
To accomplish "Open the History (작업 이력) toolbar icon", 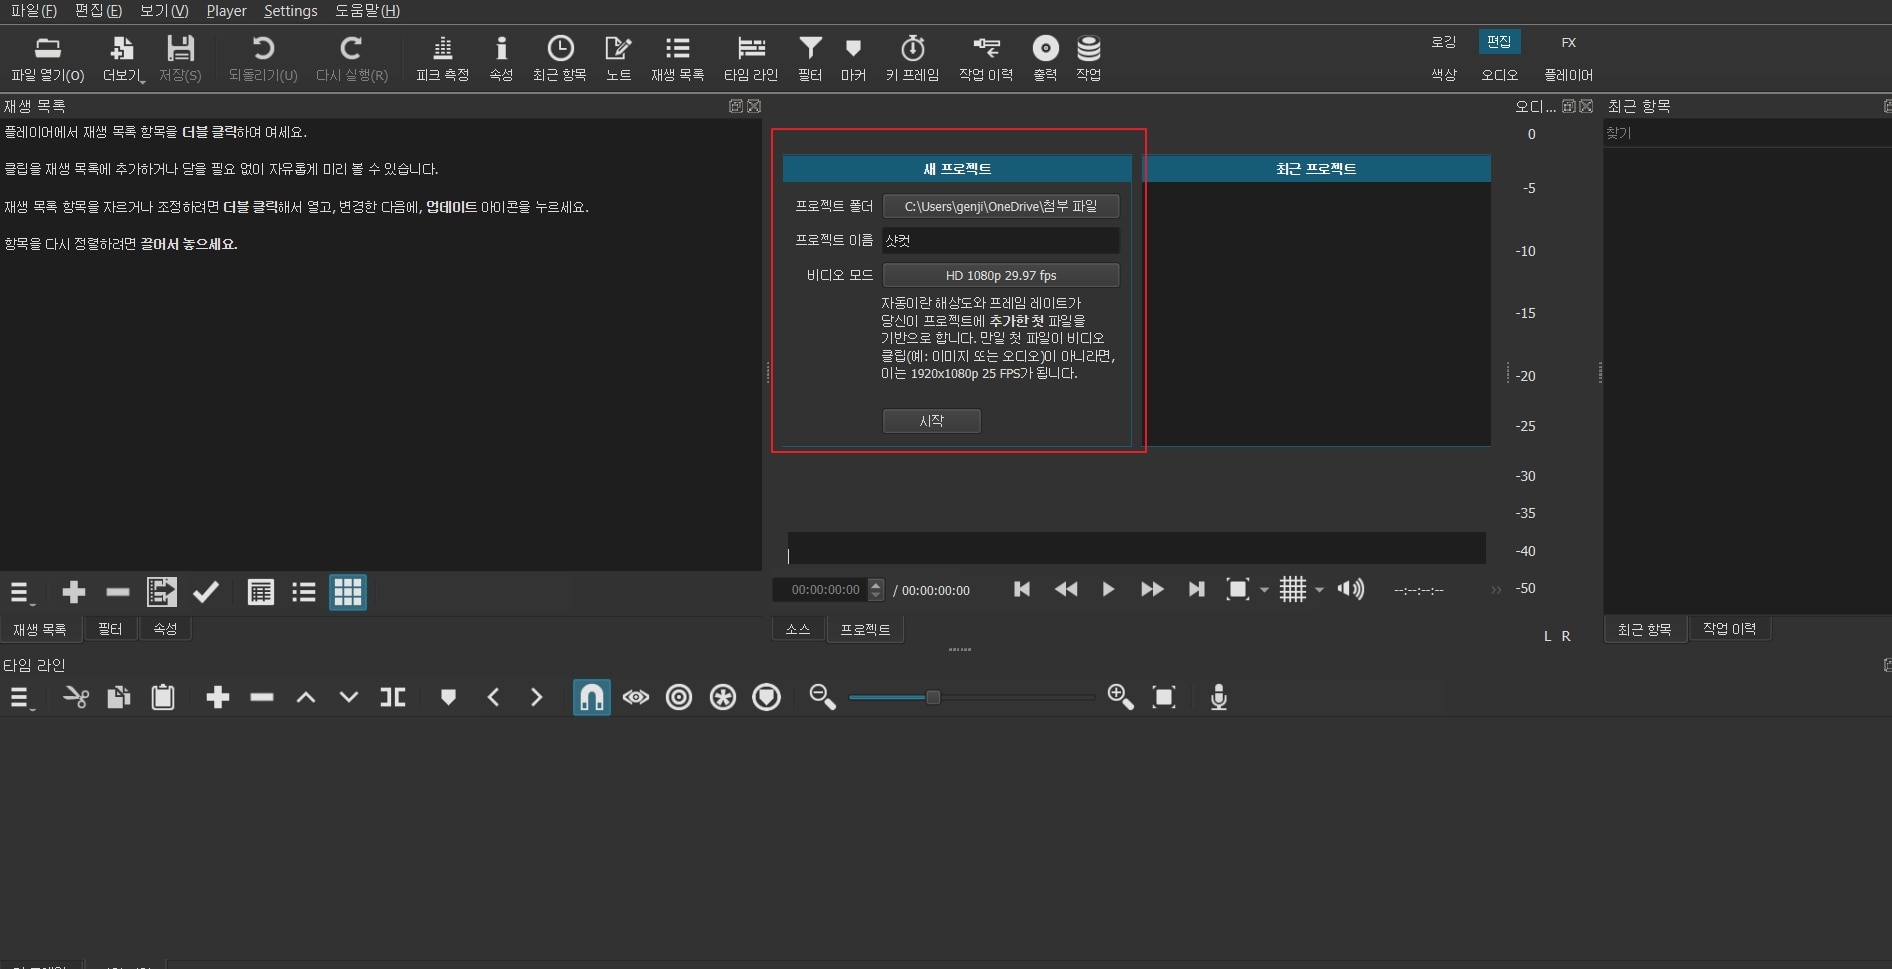I will (986, 59).
